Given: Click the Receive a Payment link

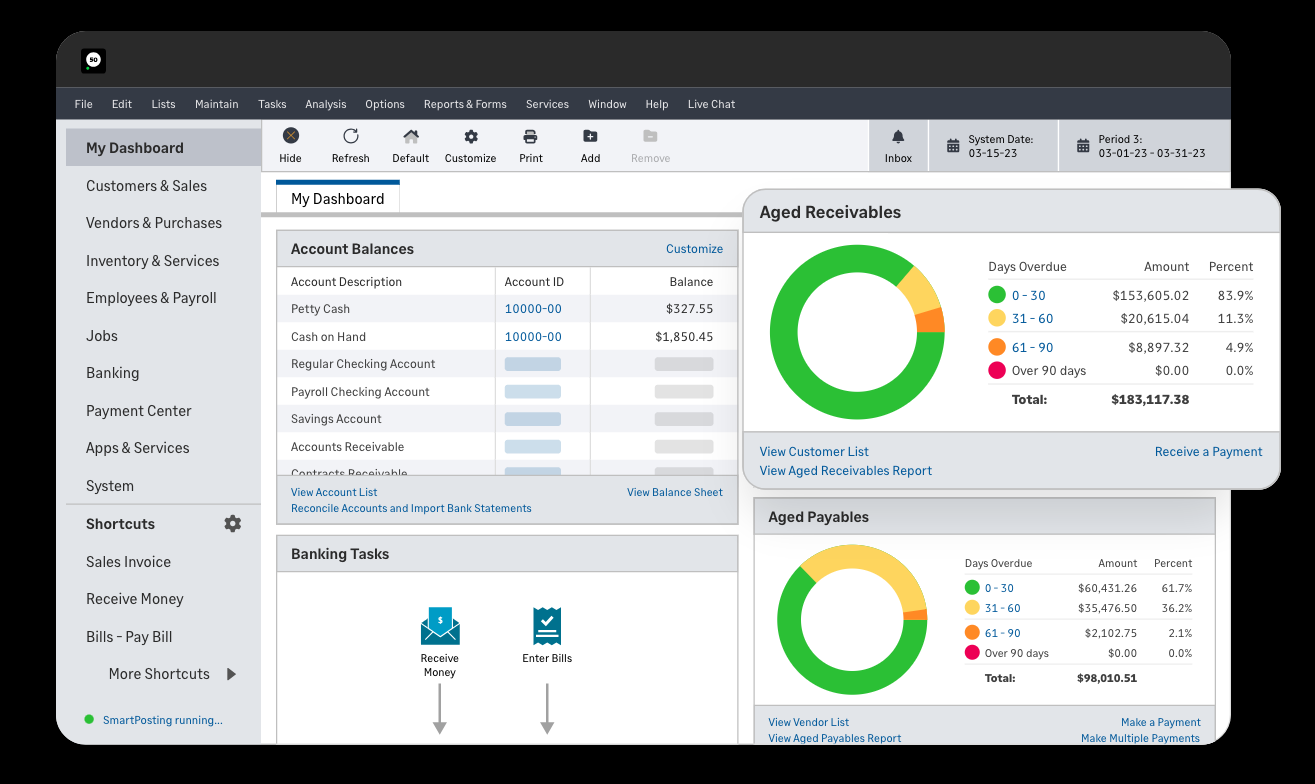Looking at the screenshot, I should [x=1208, y=452].
